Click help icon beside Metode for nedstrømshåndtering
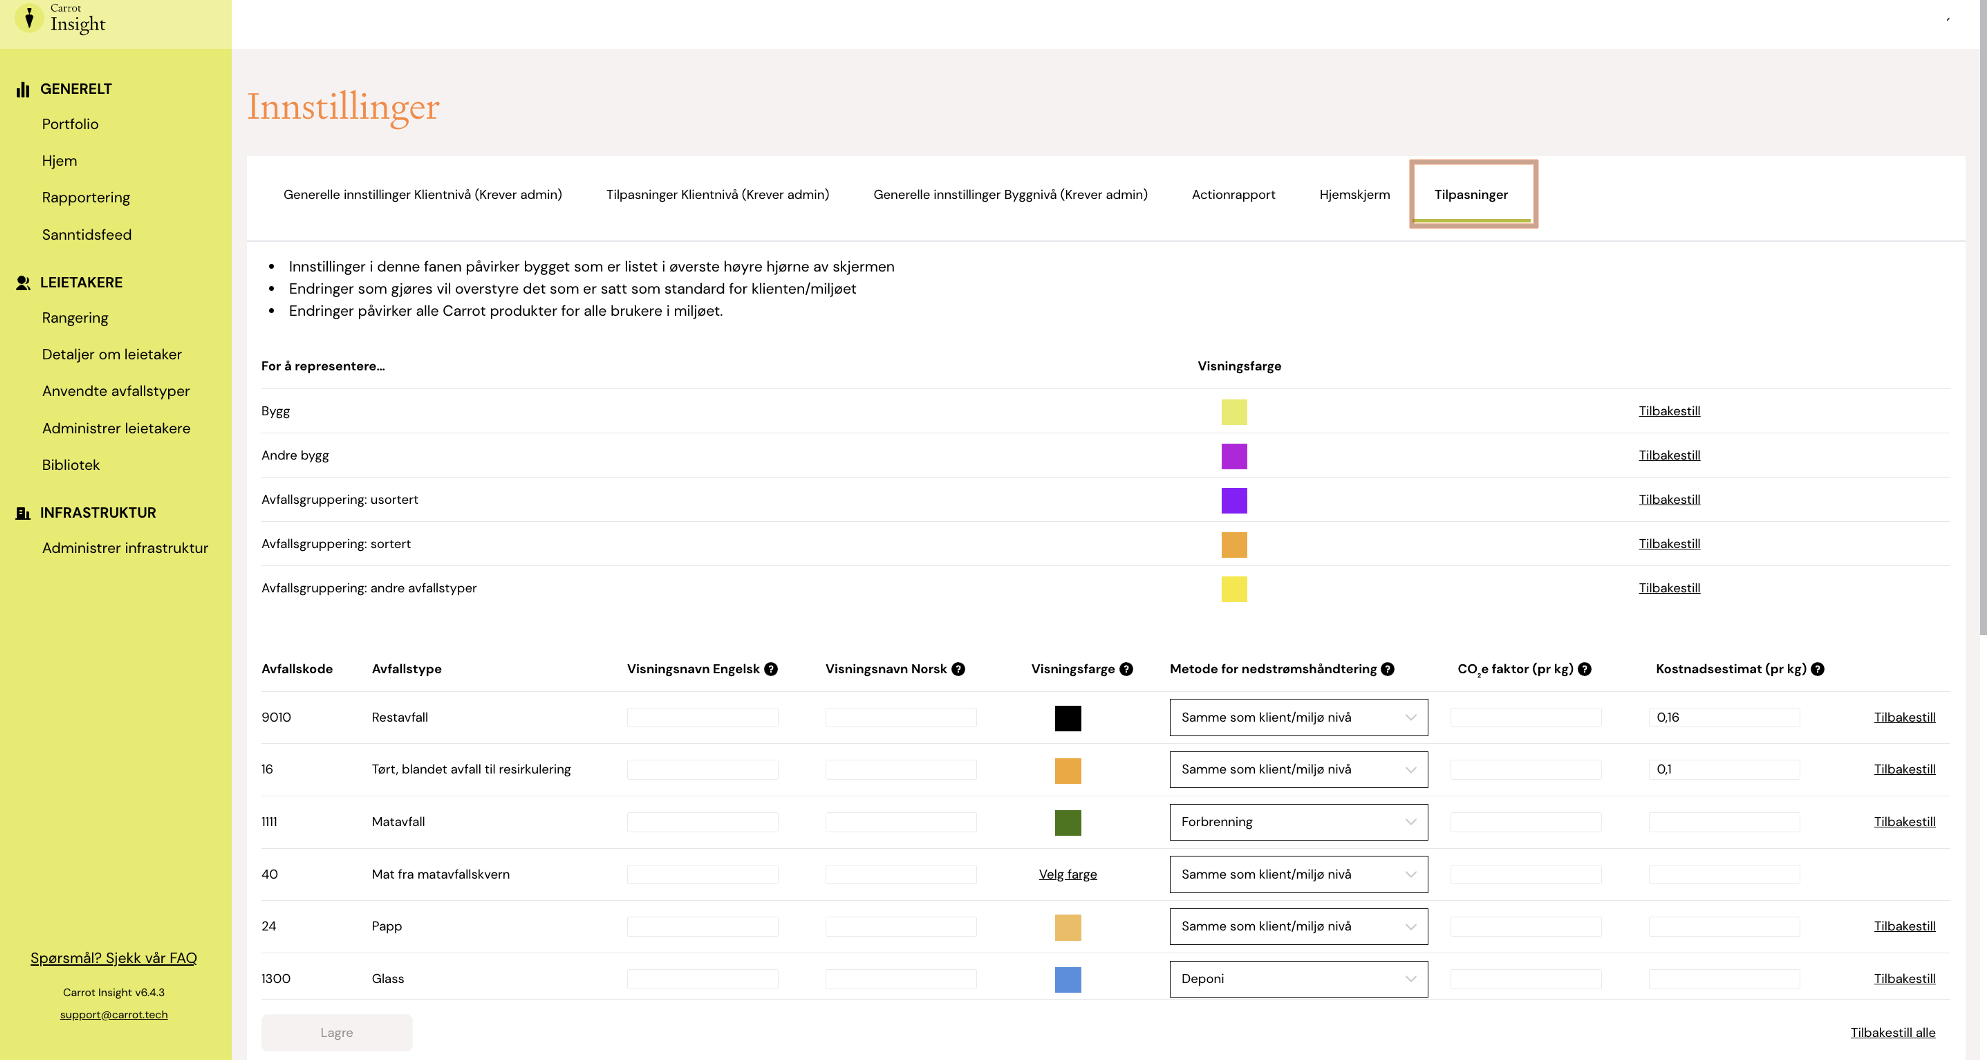The height and width of the screenshot is (1060, 1987). pyautogui.click(x=1388, y=669)
